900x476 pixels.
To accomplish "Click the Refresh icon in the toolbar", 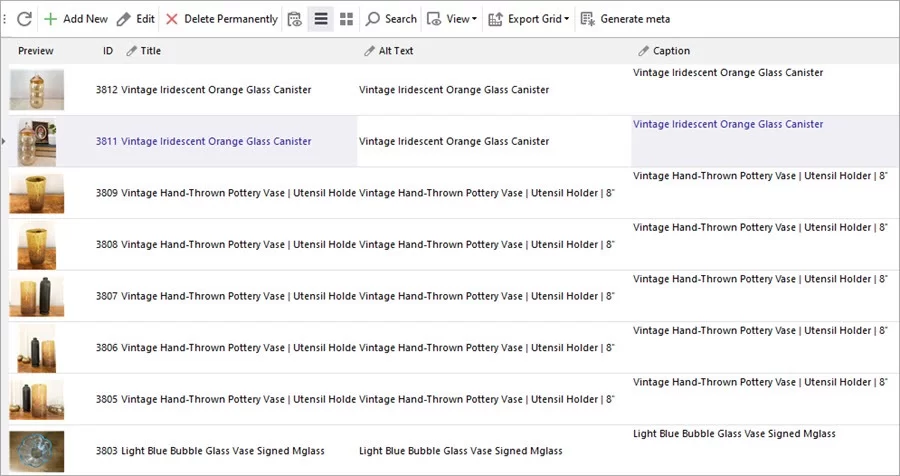I will 25,19.
